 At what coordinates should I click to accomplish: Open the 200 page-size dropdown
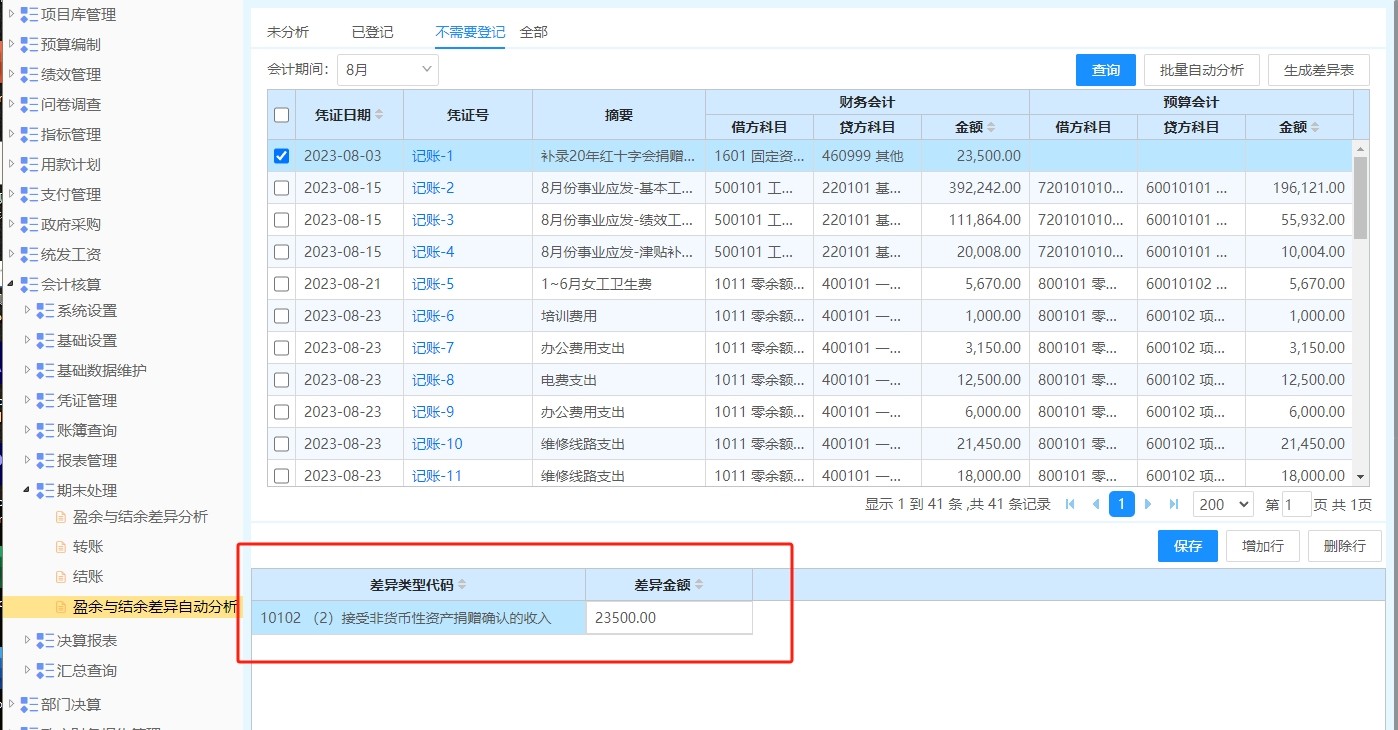coord(1223,505)
